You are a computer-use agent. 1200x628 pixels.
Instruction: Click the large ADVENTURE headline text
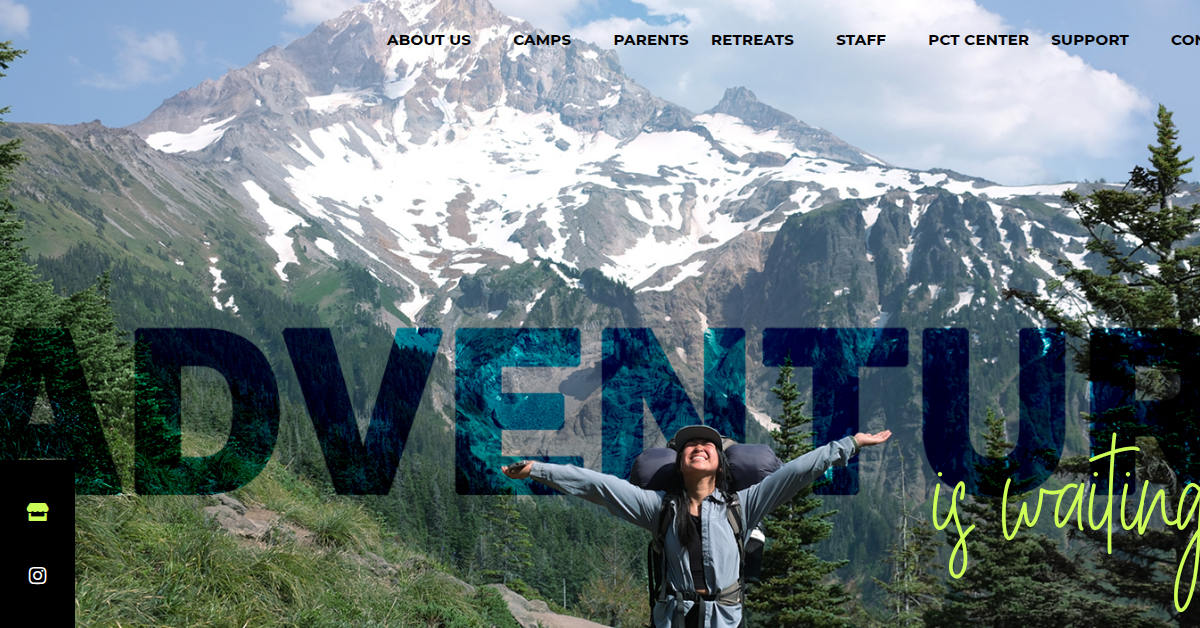coord(600,410)
